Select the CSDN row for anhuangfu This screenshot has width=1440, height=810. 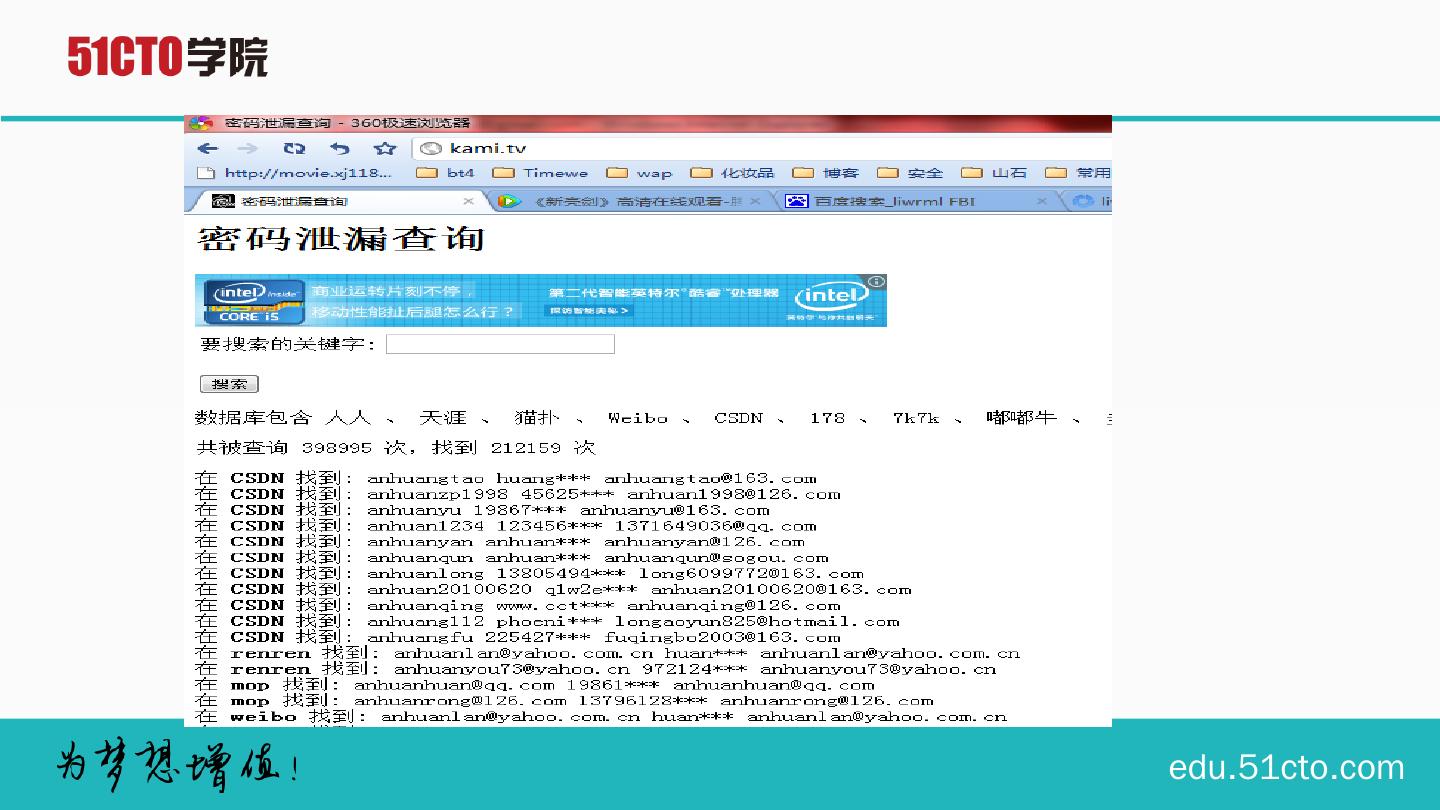click(x=517, y=637)
